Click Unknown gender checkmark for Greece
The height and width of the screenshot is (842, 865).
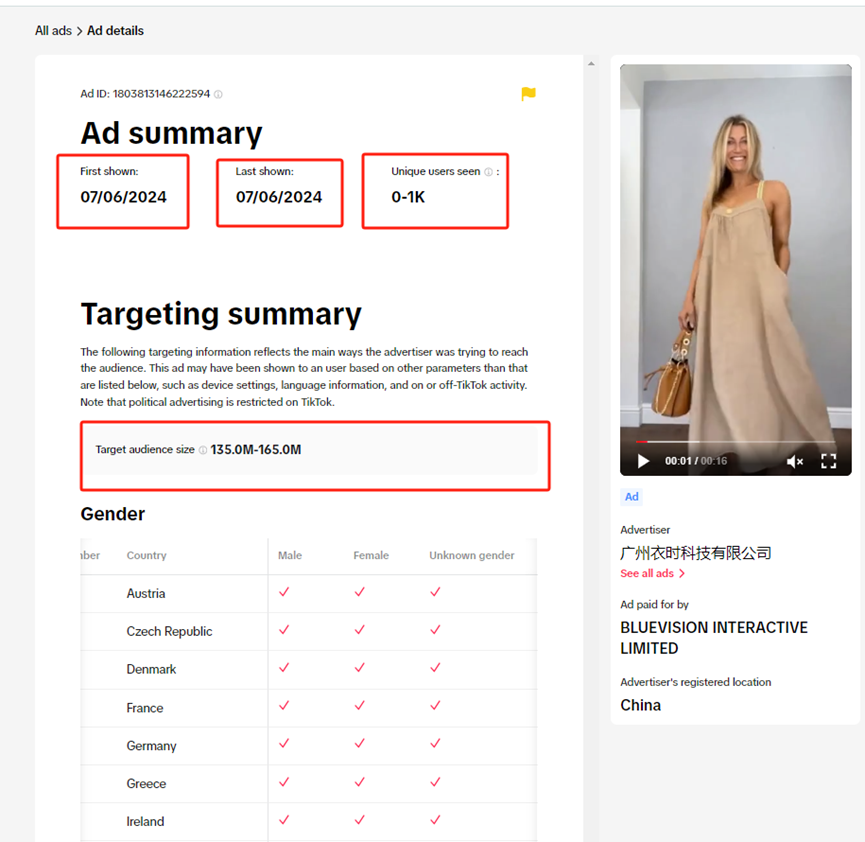coord(435,782)
